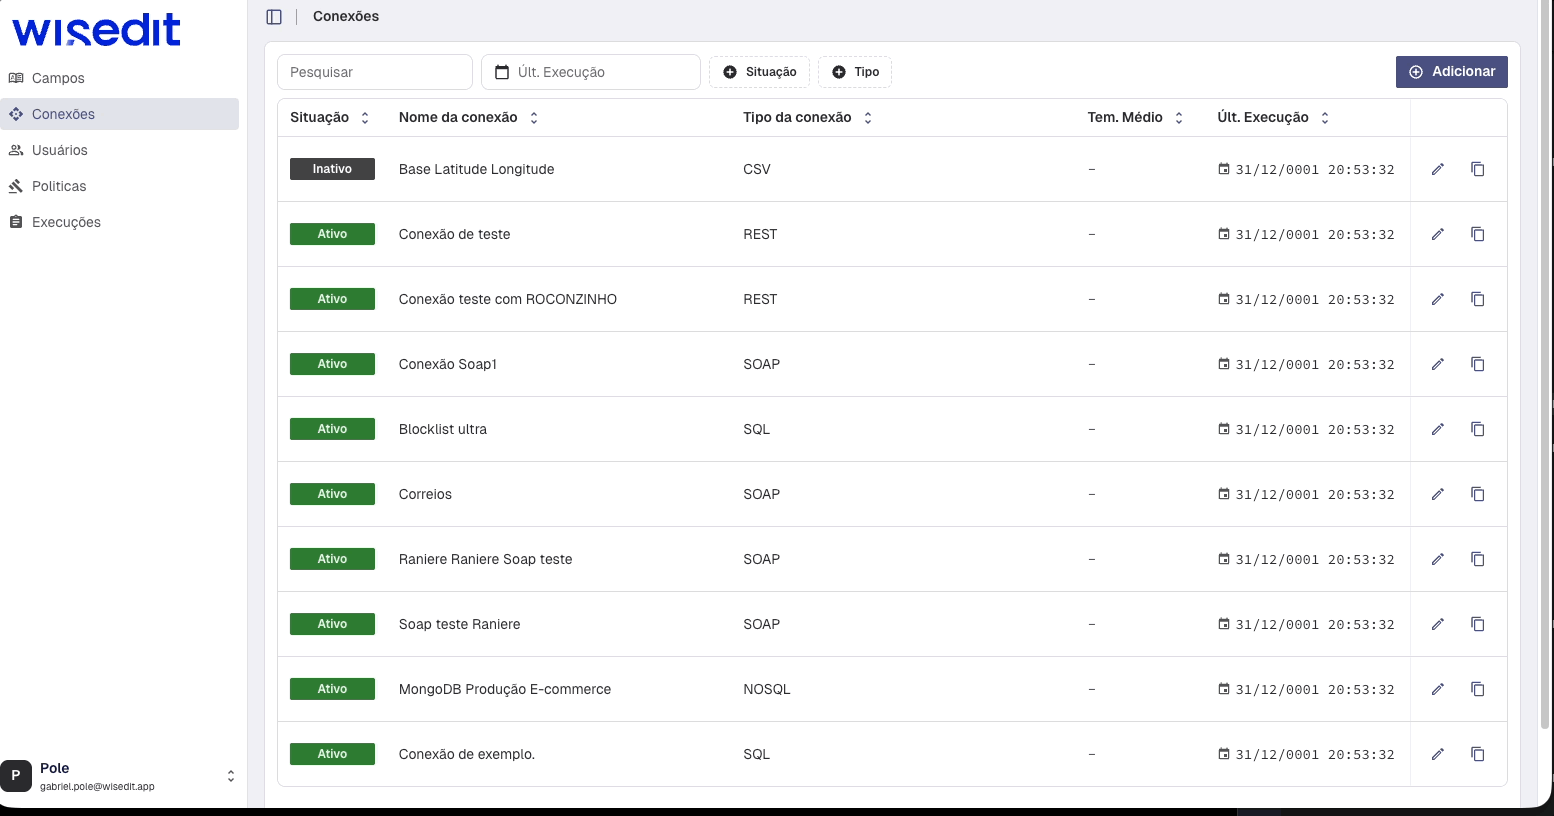This screenshot has height=816, width=1554.
Task: Edit the MongoDB Produção E-commerce connection
Action: coord(1437,688)
